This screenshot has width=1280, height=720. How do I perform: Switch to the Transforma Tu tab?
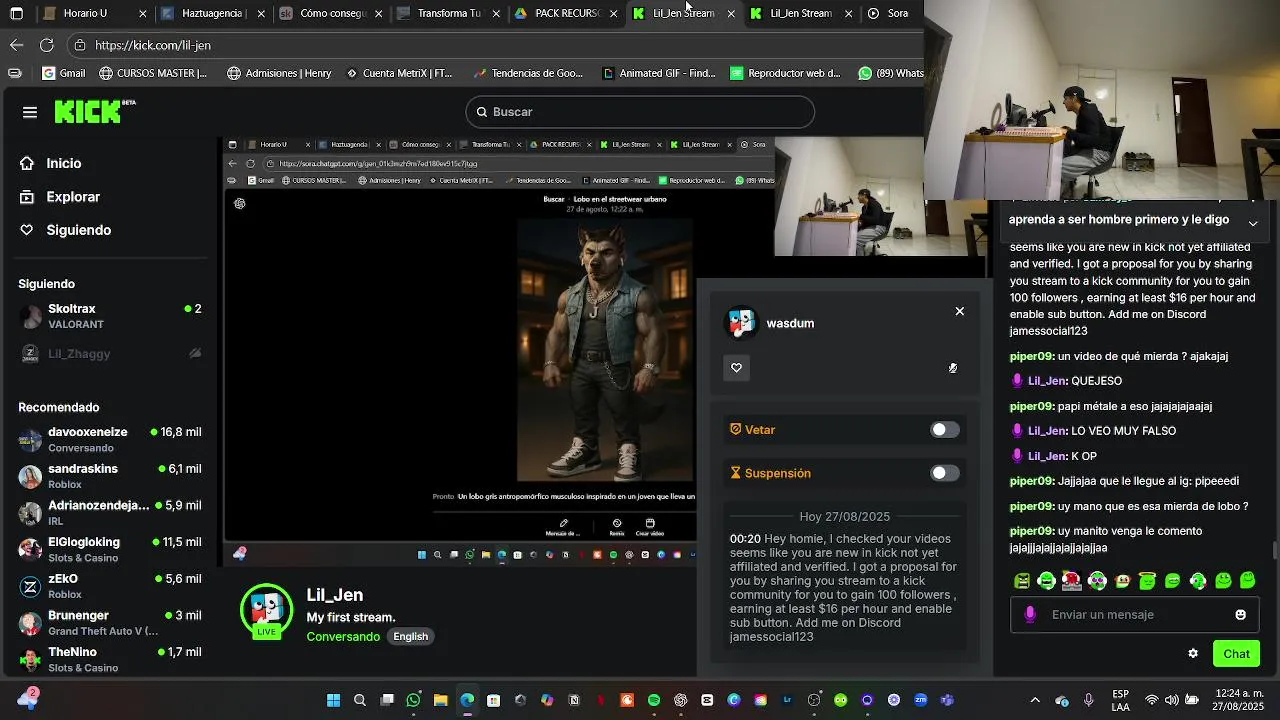[x=448, y=14]
